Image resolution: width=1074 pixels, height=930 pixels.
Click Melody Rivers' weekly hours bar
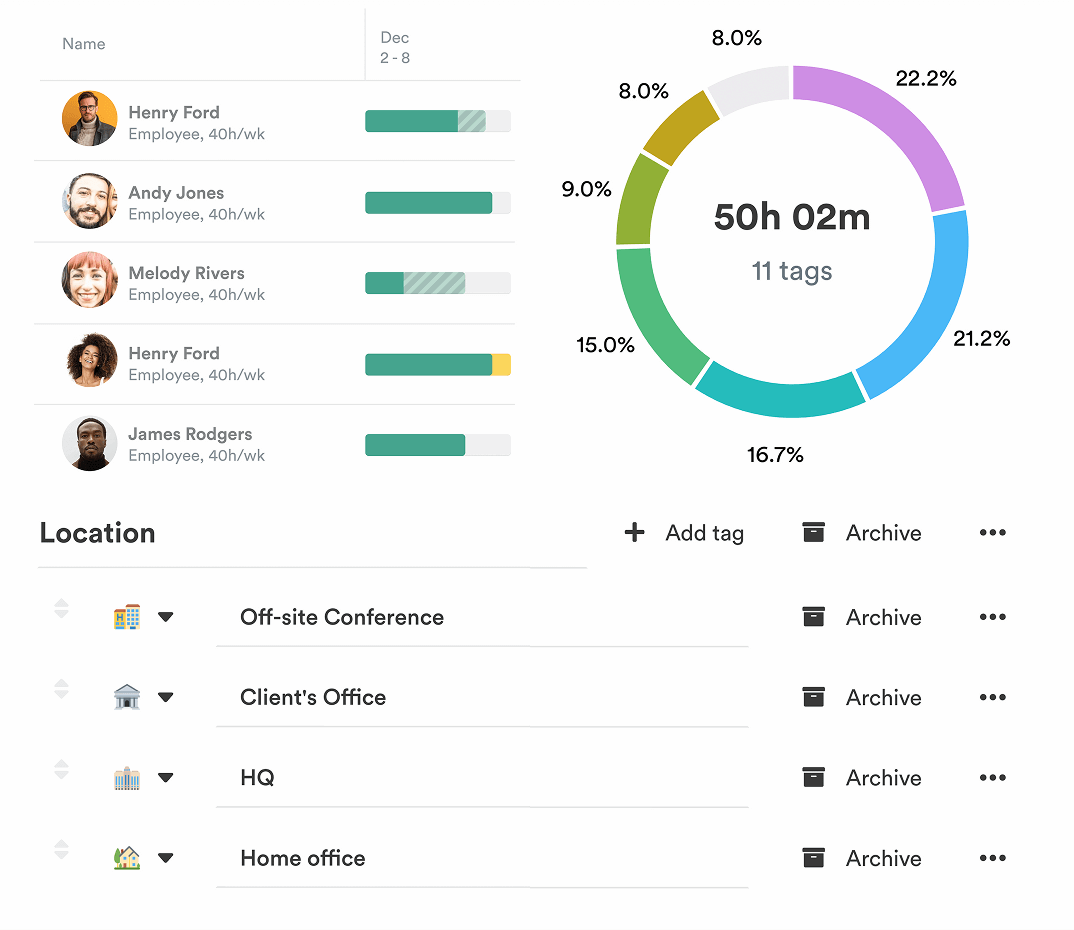437,283
